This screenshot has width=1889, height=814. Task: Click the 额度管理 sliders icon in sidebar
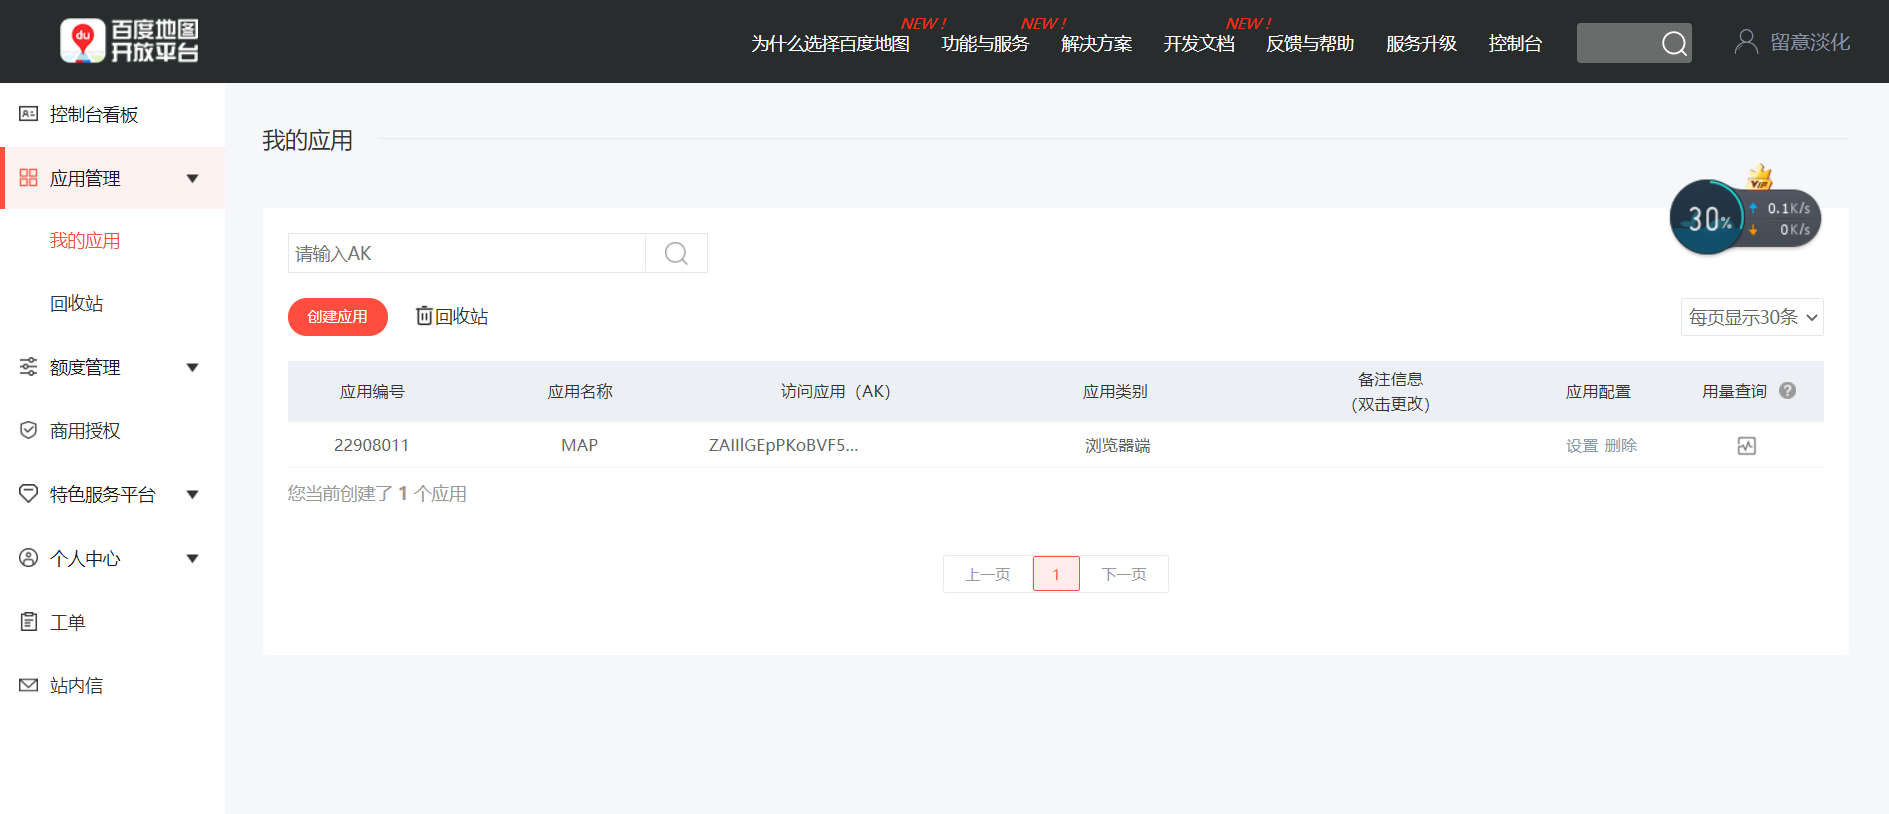pos(28,367)
